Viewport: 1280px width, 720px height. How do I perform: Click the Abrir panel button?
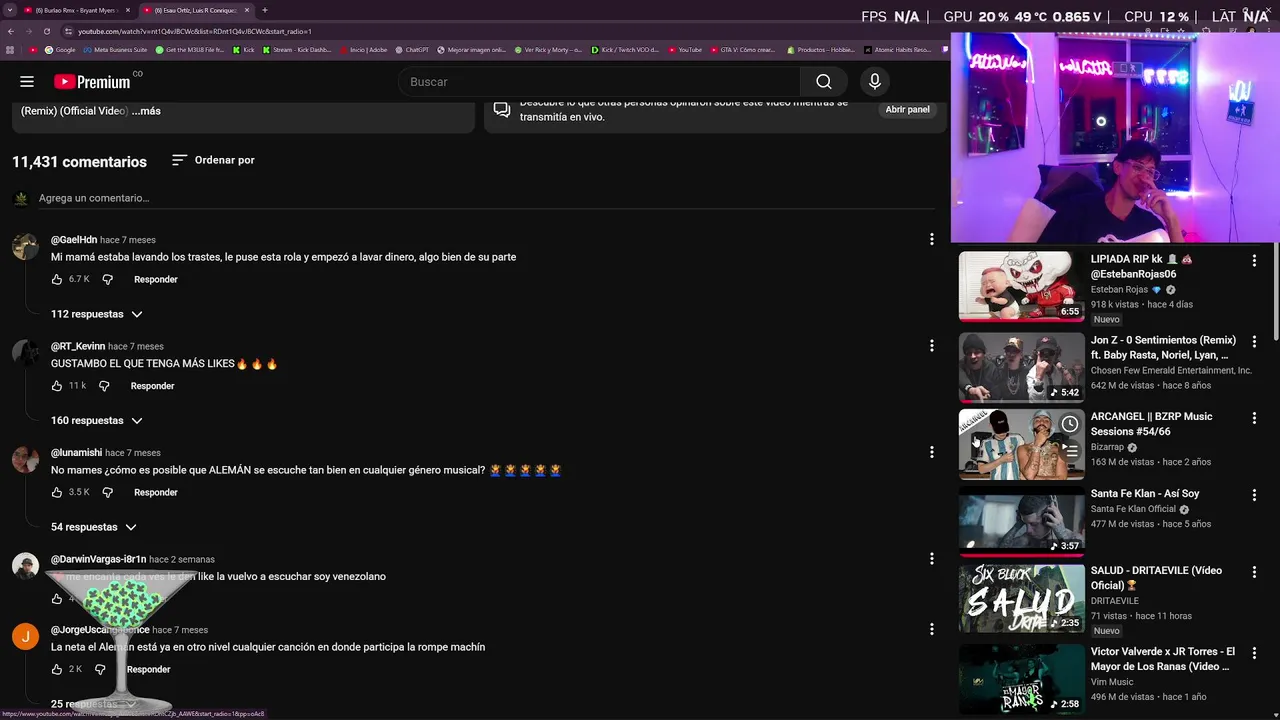(x=907, y=109)
